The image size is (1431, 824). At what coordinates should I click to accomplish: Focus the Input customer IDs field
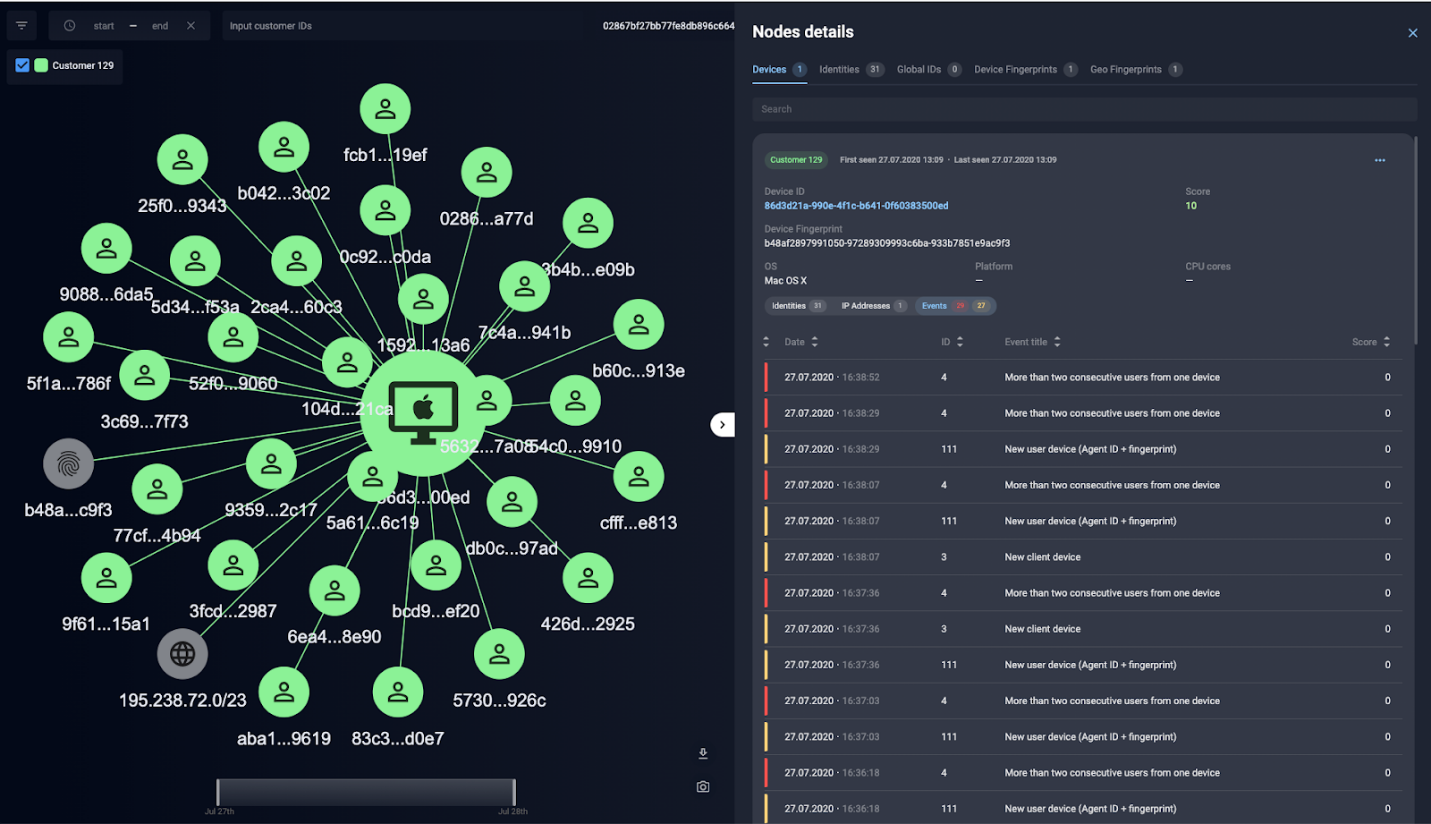coord(407,26)
